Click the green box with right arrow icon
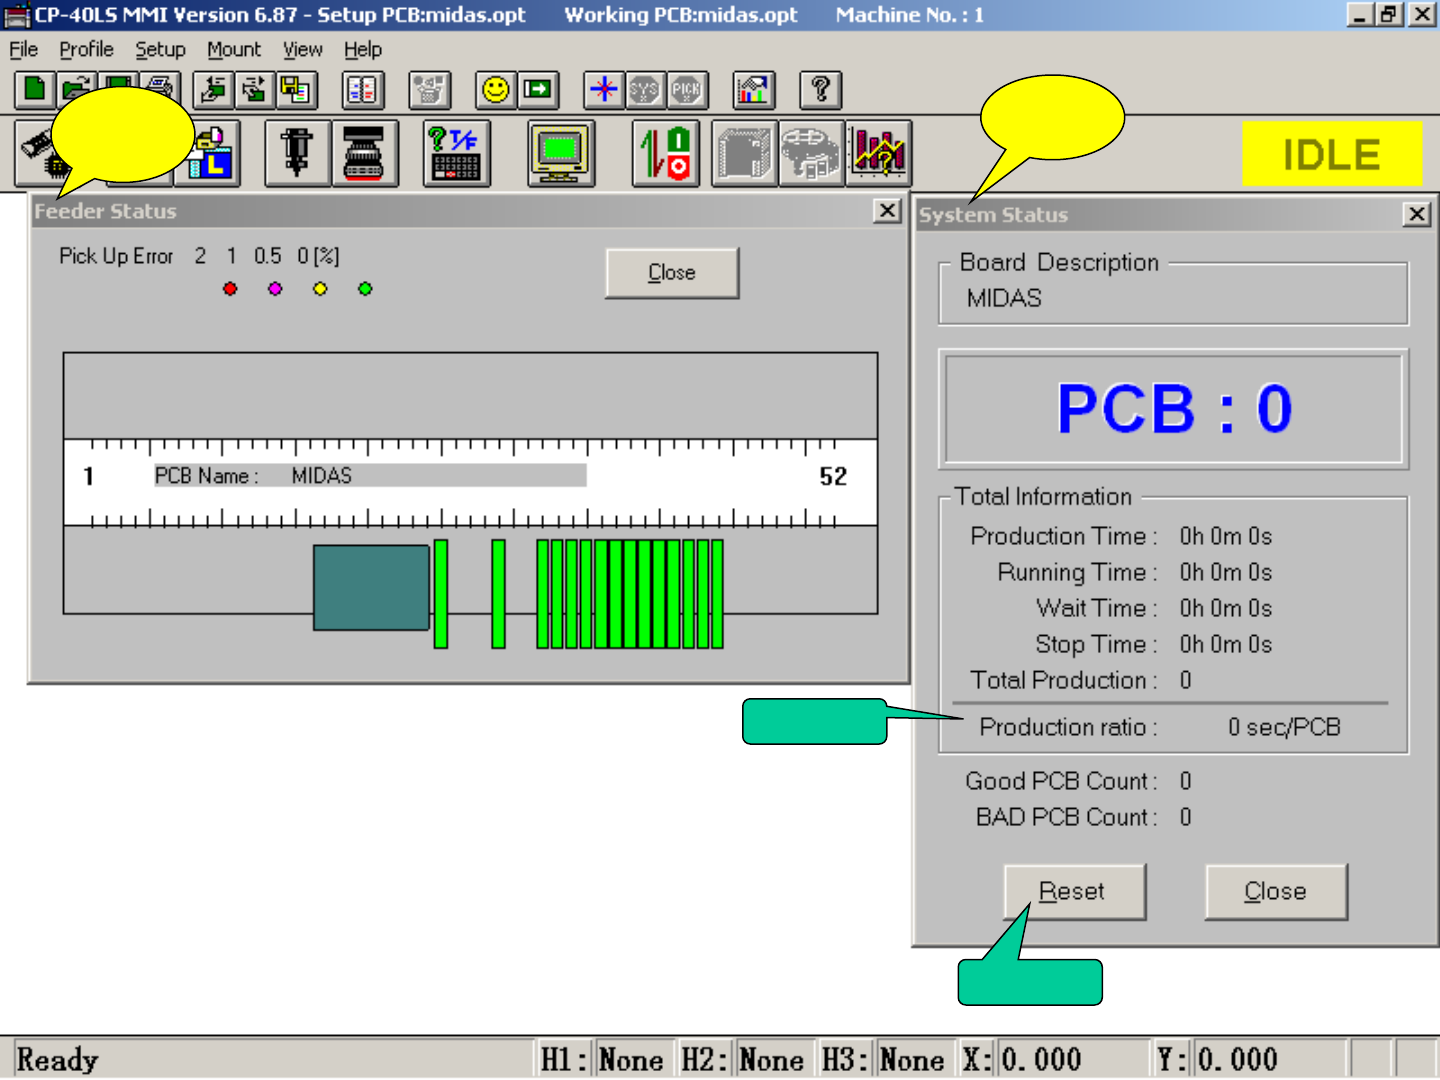 pos(538,90)
